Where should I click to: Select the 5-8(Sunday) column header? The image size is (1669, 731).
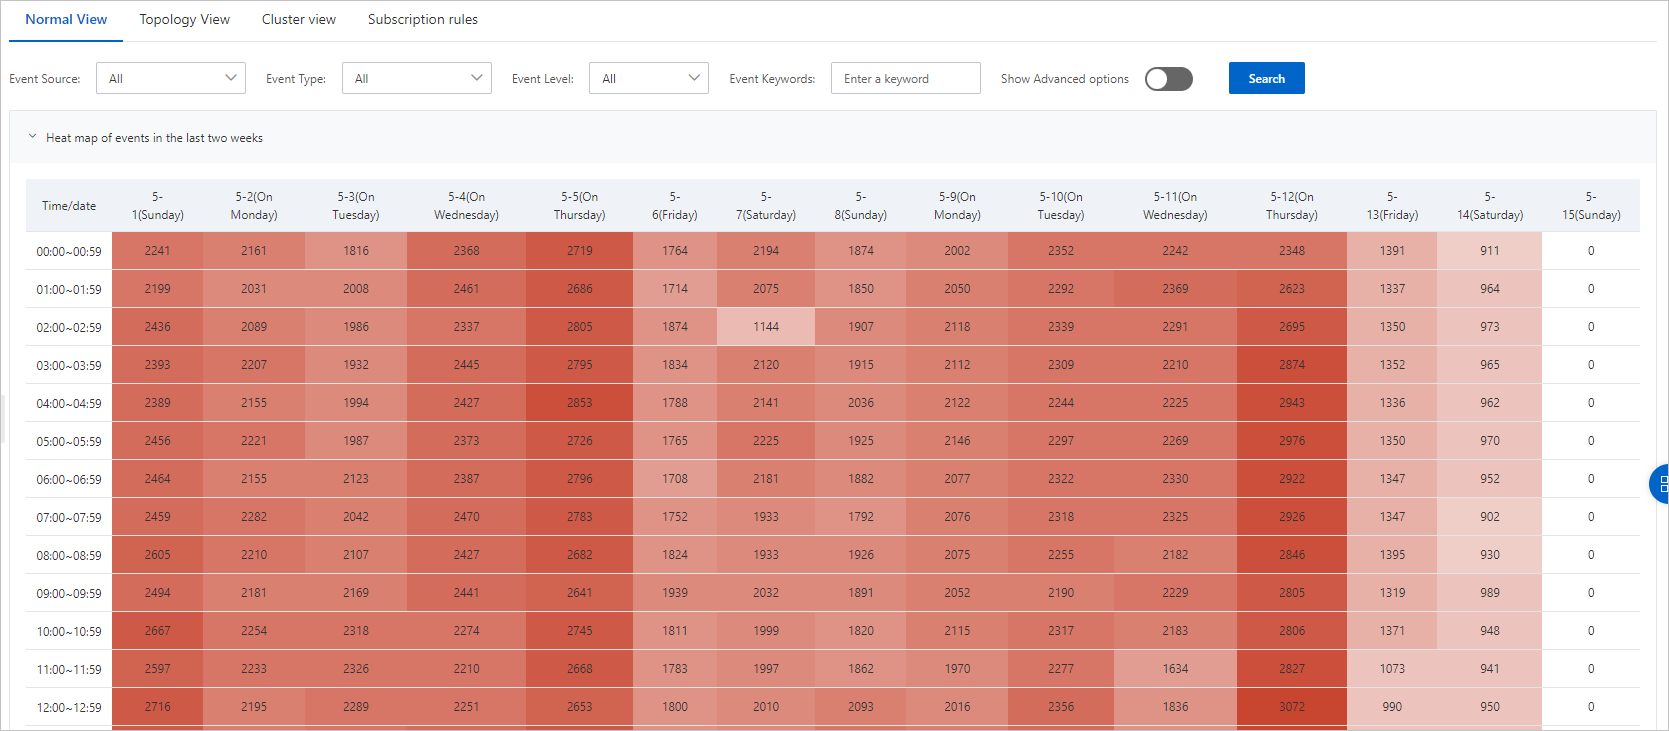pos(861,206)
